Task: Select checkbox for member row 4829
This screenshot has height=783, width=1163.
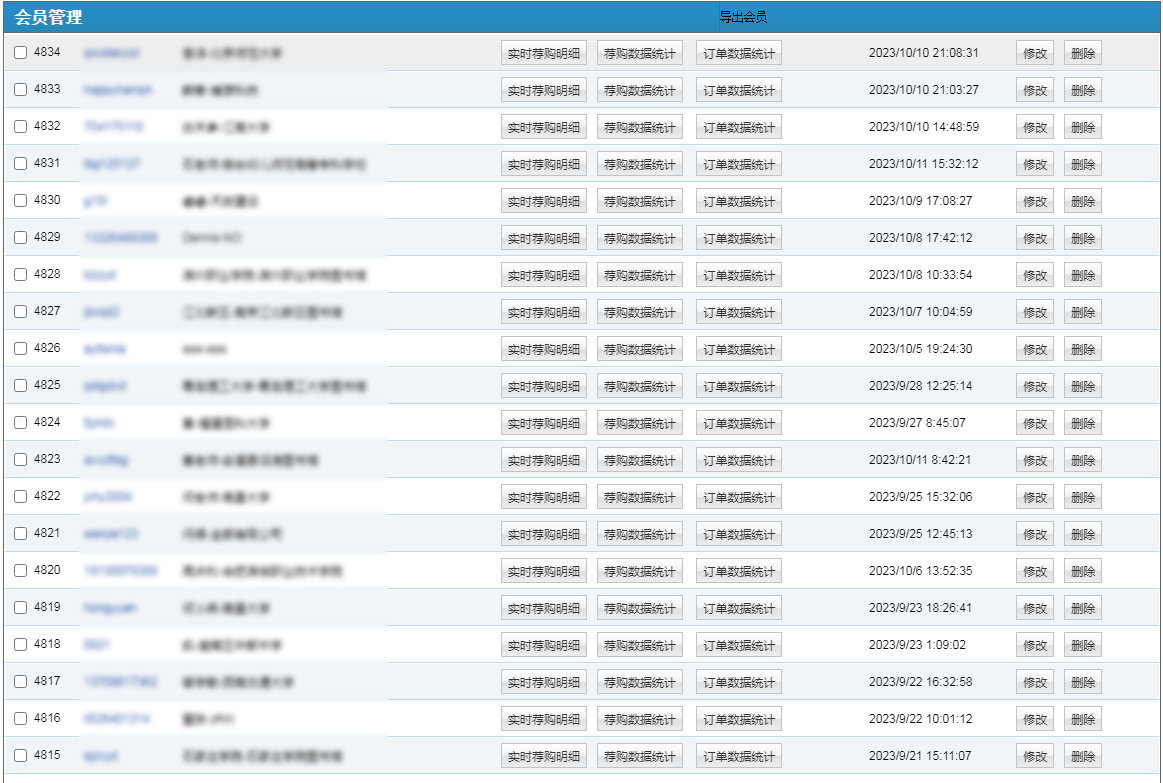Action: 21,238
